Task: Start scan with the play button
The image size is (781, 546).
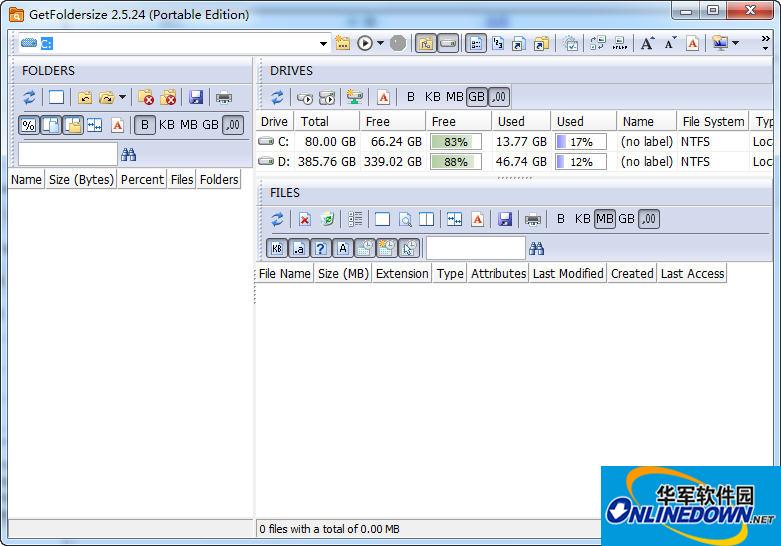Action: pyautogui.click(x=365, y=43)
